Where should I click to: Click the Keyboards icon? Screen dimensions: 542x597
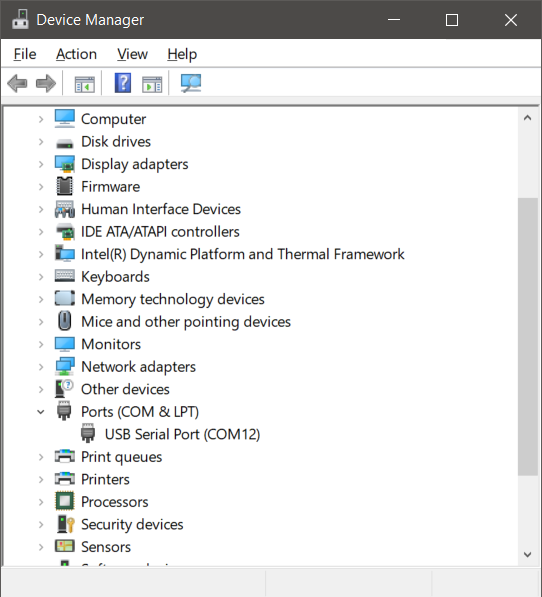(65, 275)
